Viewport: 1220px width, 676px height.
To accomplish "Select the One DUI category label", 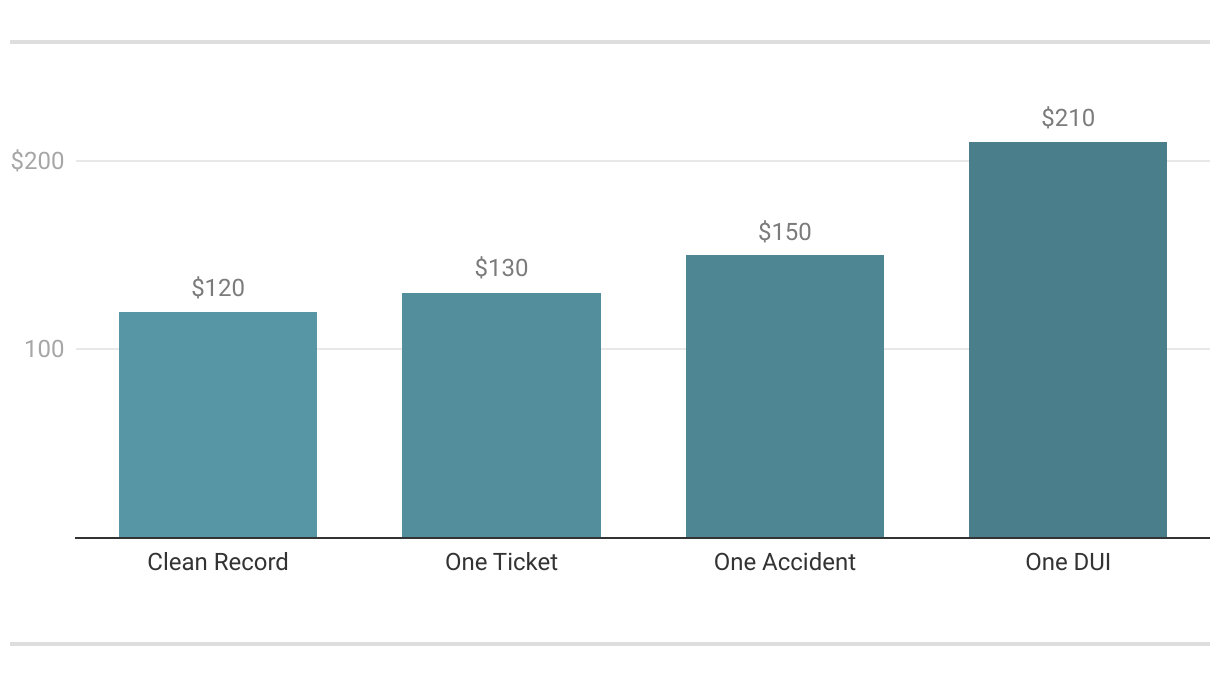I will pyautogui.click(x=1068, y=562).
